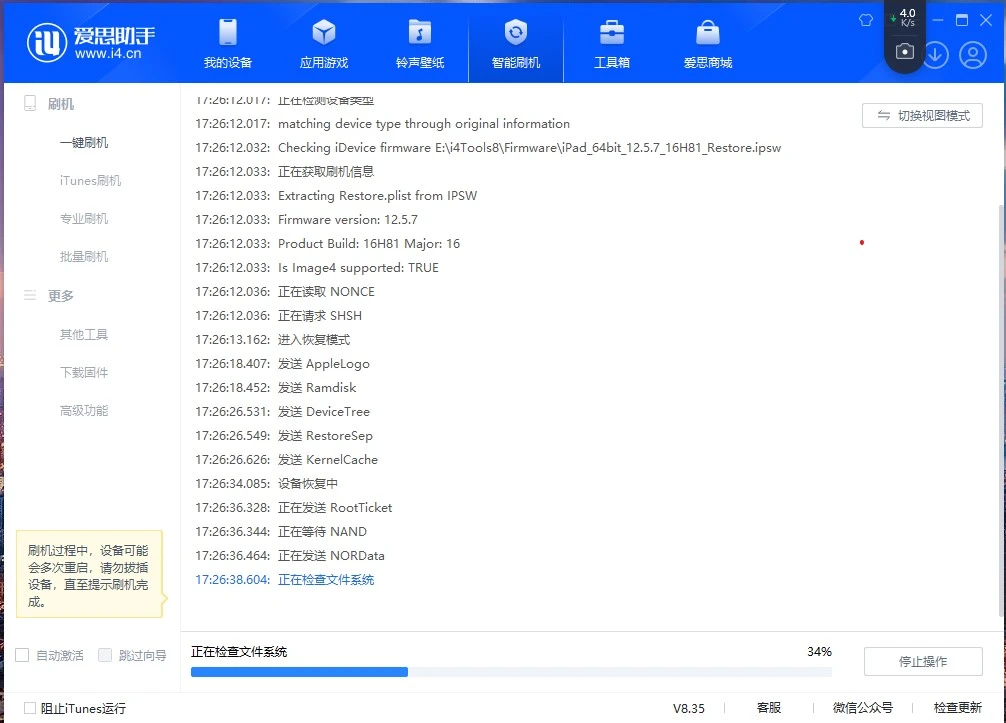Image resolution: width=1006 pixels, height=723 pixels.
Task: Click the 切换视图模式 switch view button
Action: pos(922,116)
